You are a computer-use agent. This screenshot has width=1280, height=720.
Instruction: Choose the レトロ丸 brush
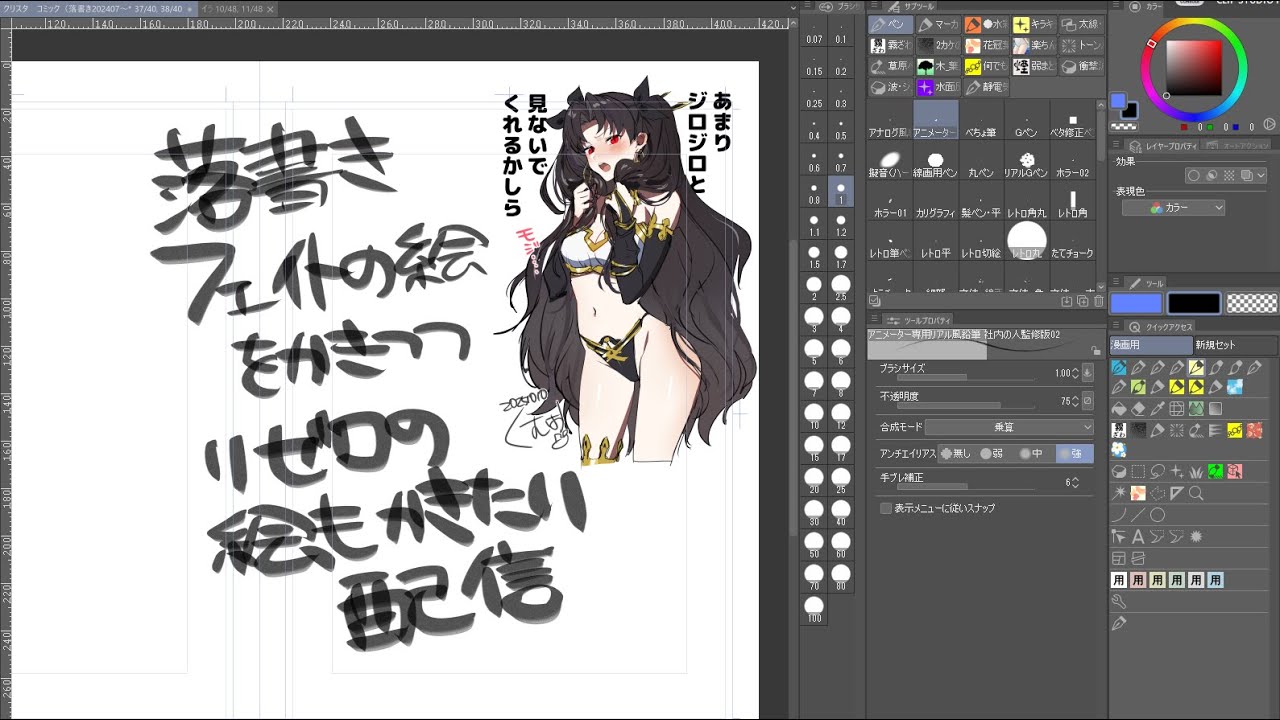click(x=1027, y=242)
